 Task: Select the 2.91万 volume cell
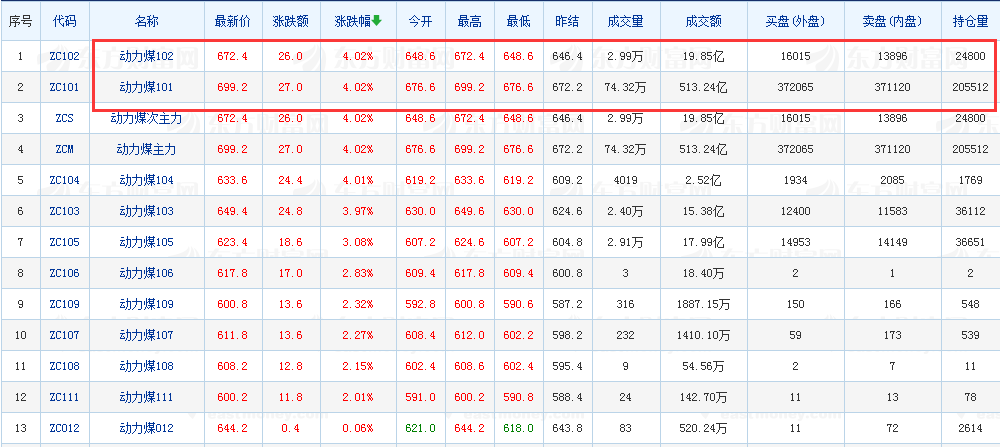point(626,242)
